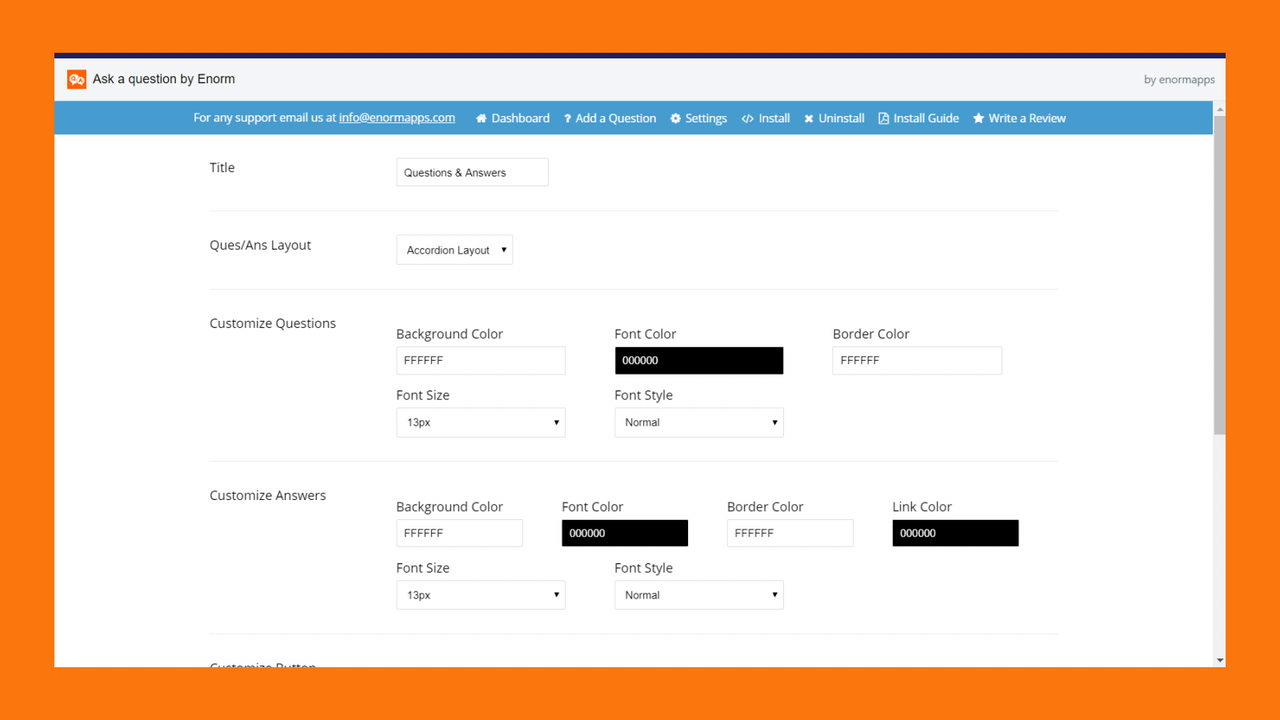Image resolution: width=1280 pixels, height=720 pixels.
Task: Click the black Questions Font Color field
Action: point(698,360)
